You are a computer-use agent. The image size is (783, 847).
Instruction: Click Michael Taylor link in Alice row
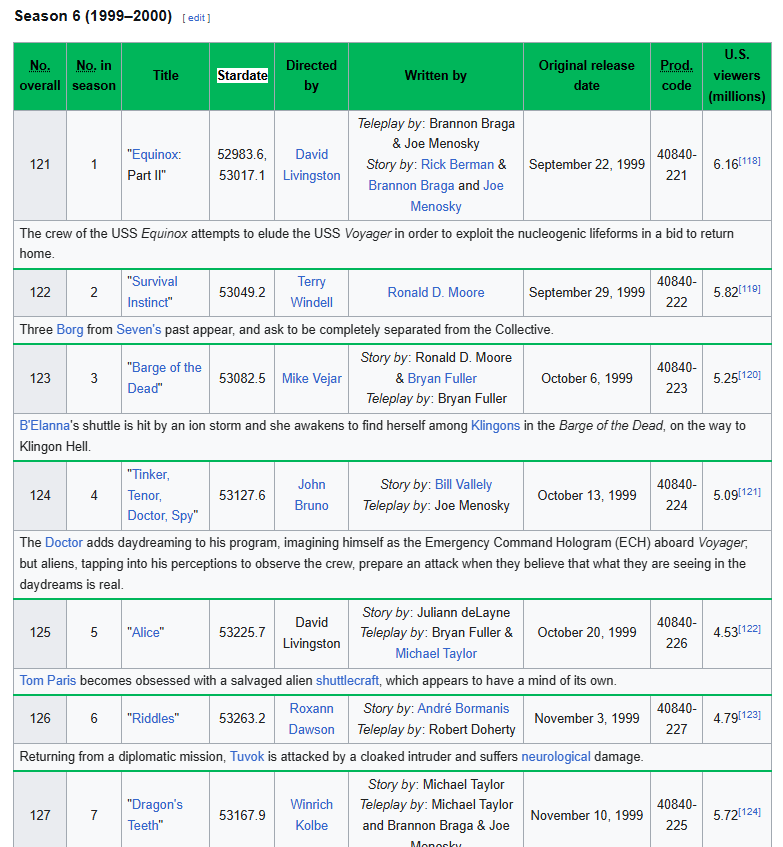tap(436, 654)
